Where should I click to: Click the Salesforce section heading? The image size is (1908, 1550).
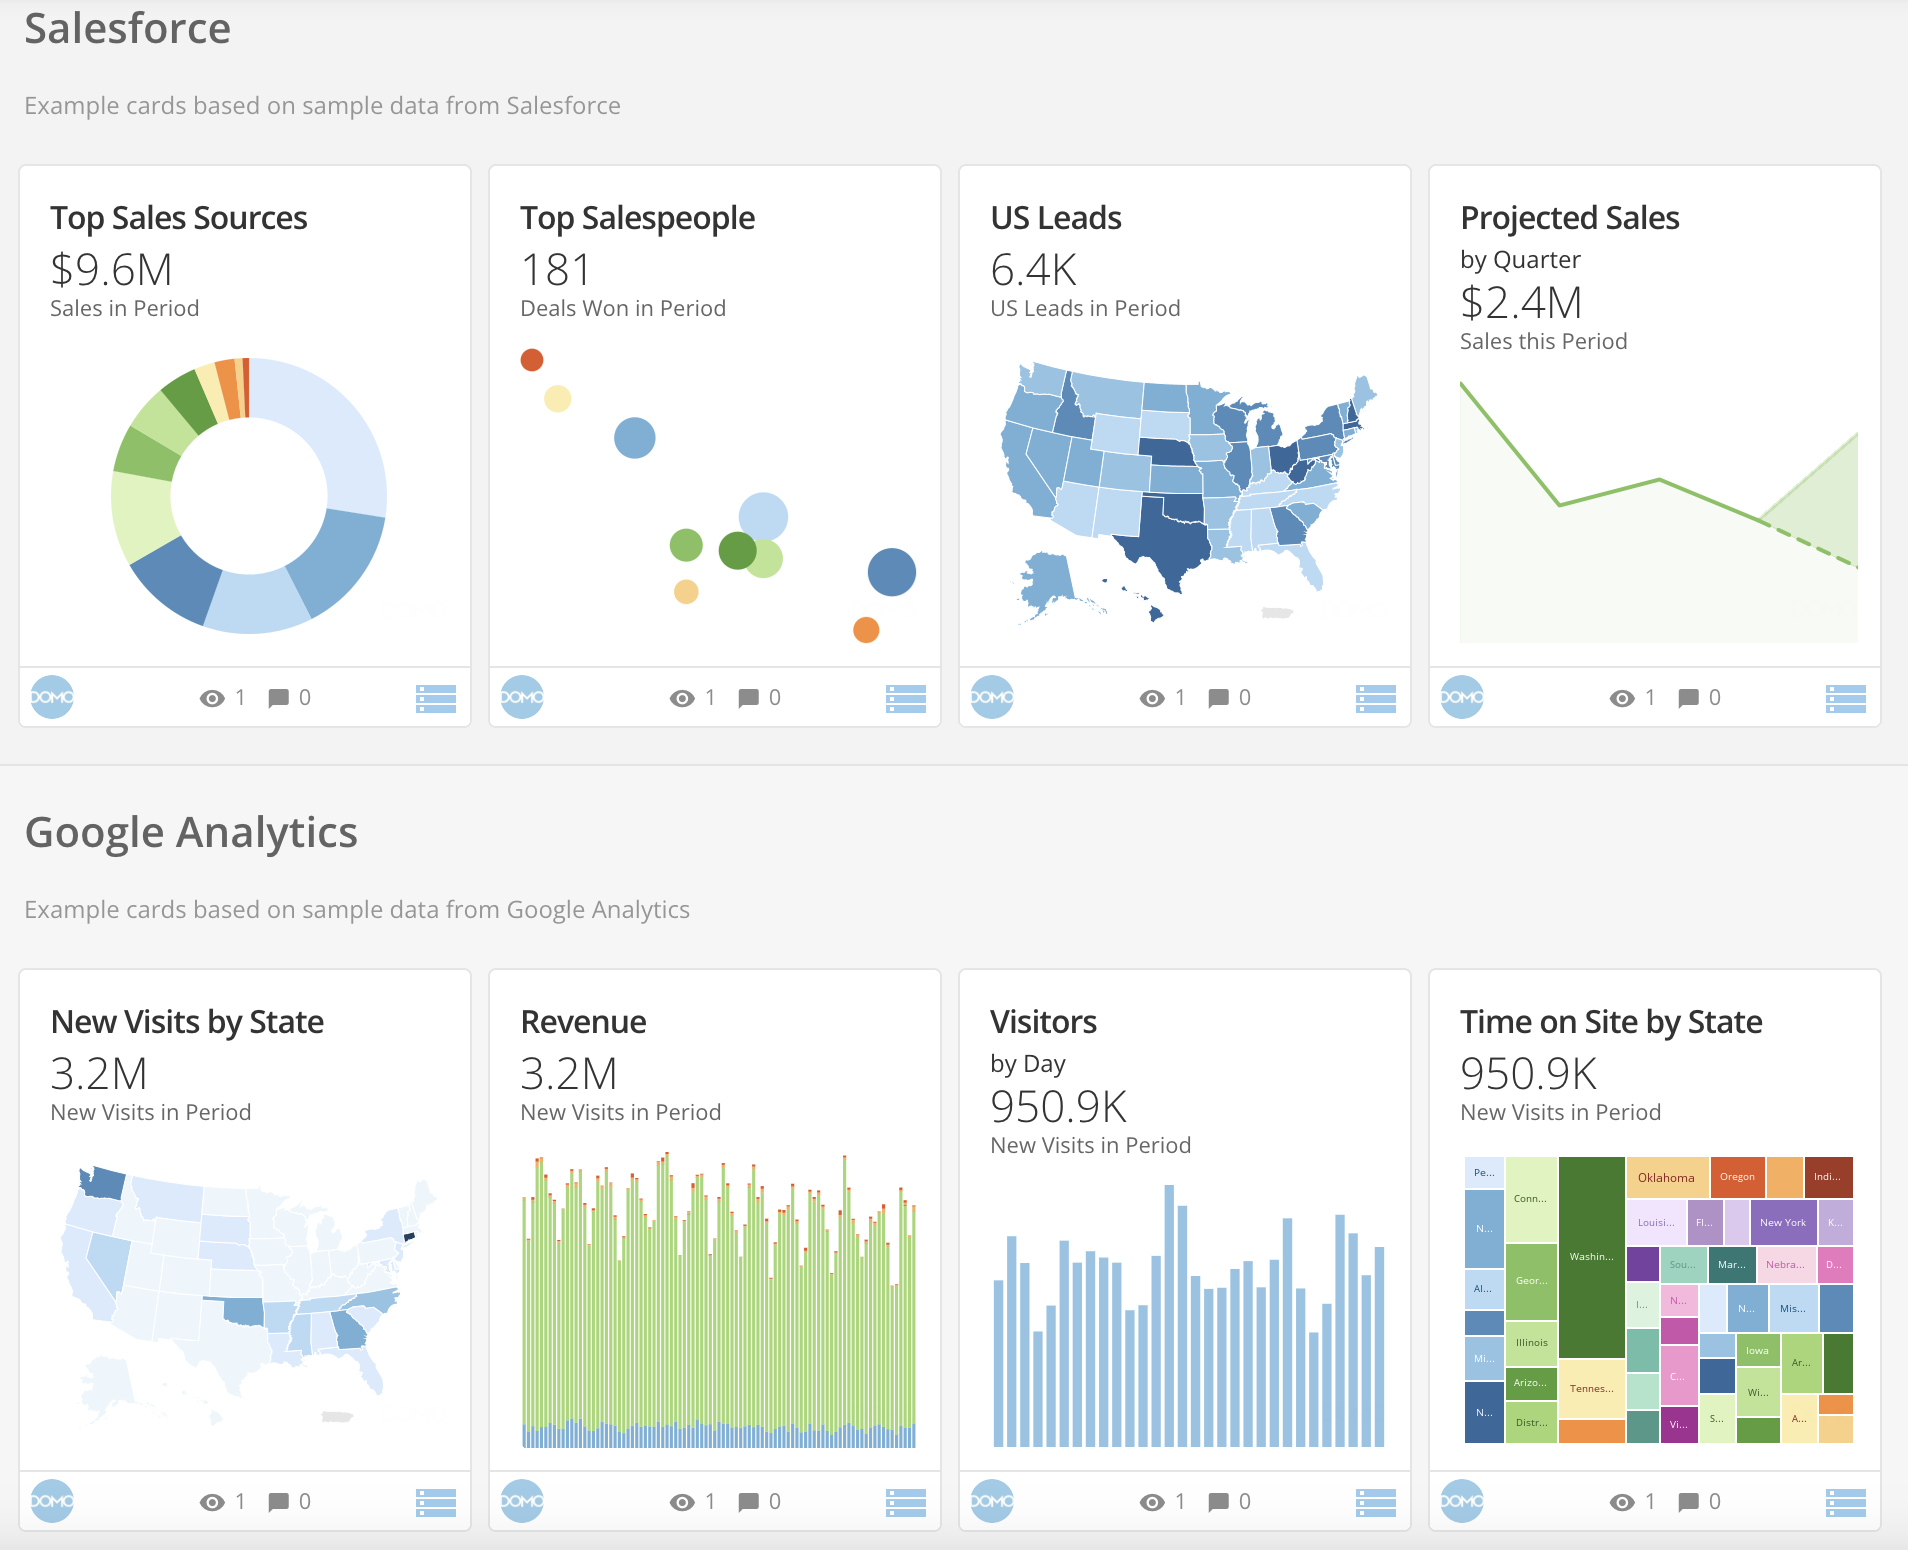(127, 28)
